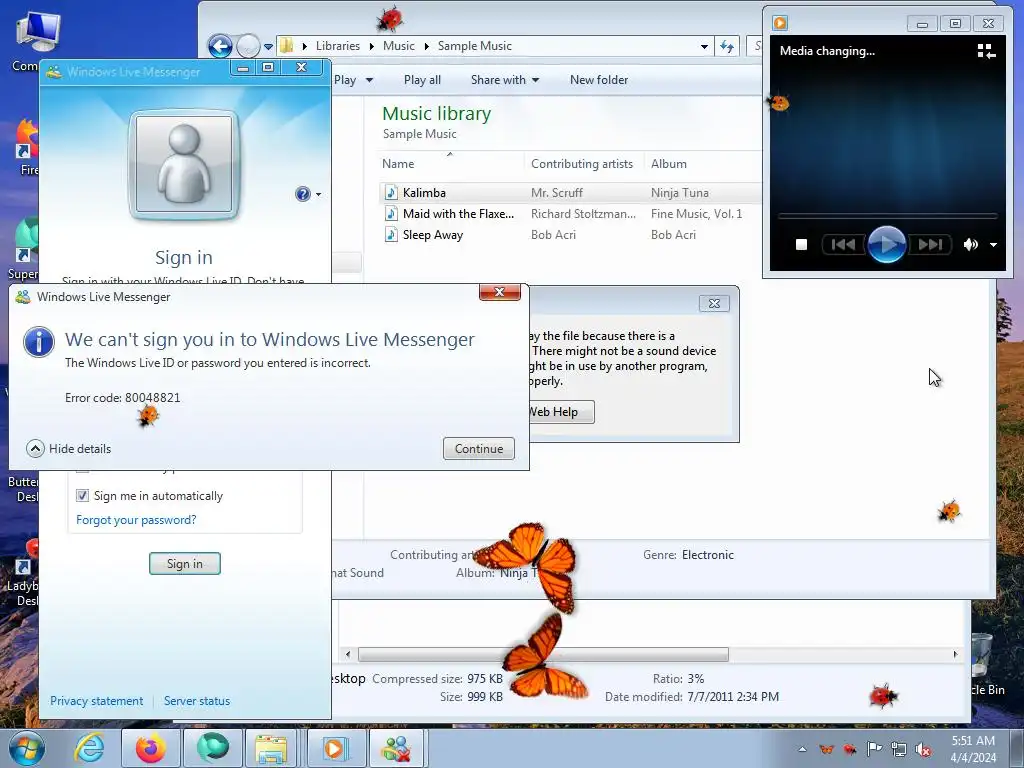
Task: Click New folder in the Explorer toolbar
Action: 599,80
